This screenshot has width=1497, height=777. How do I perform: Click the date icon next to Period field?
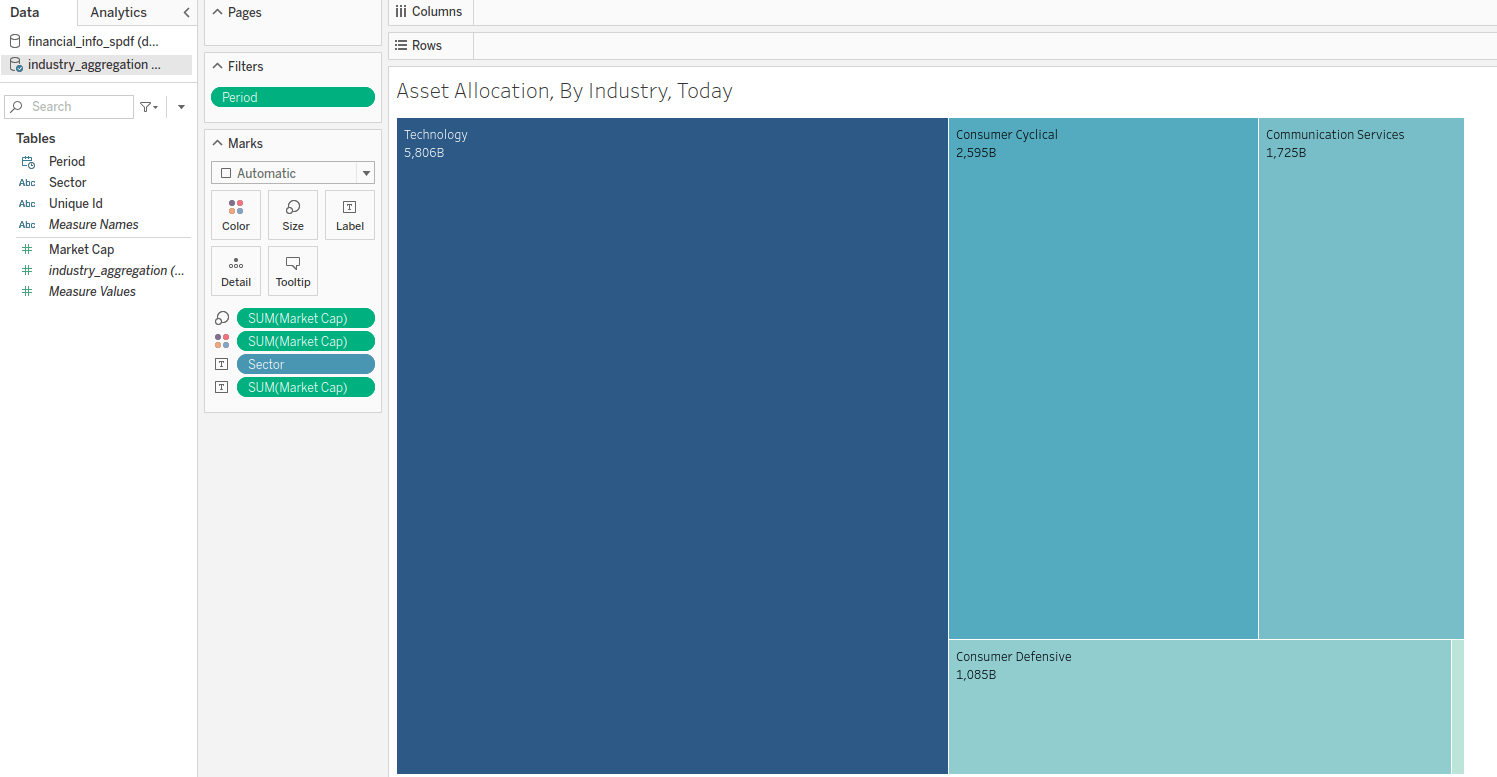(28, 162)
